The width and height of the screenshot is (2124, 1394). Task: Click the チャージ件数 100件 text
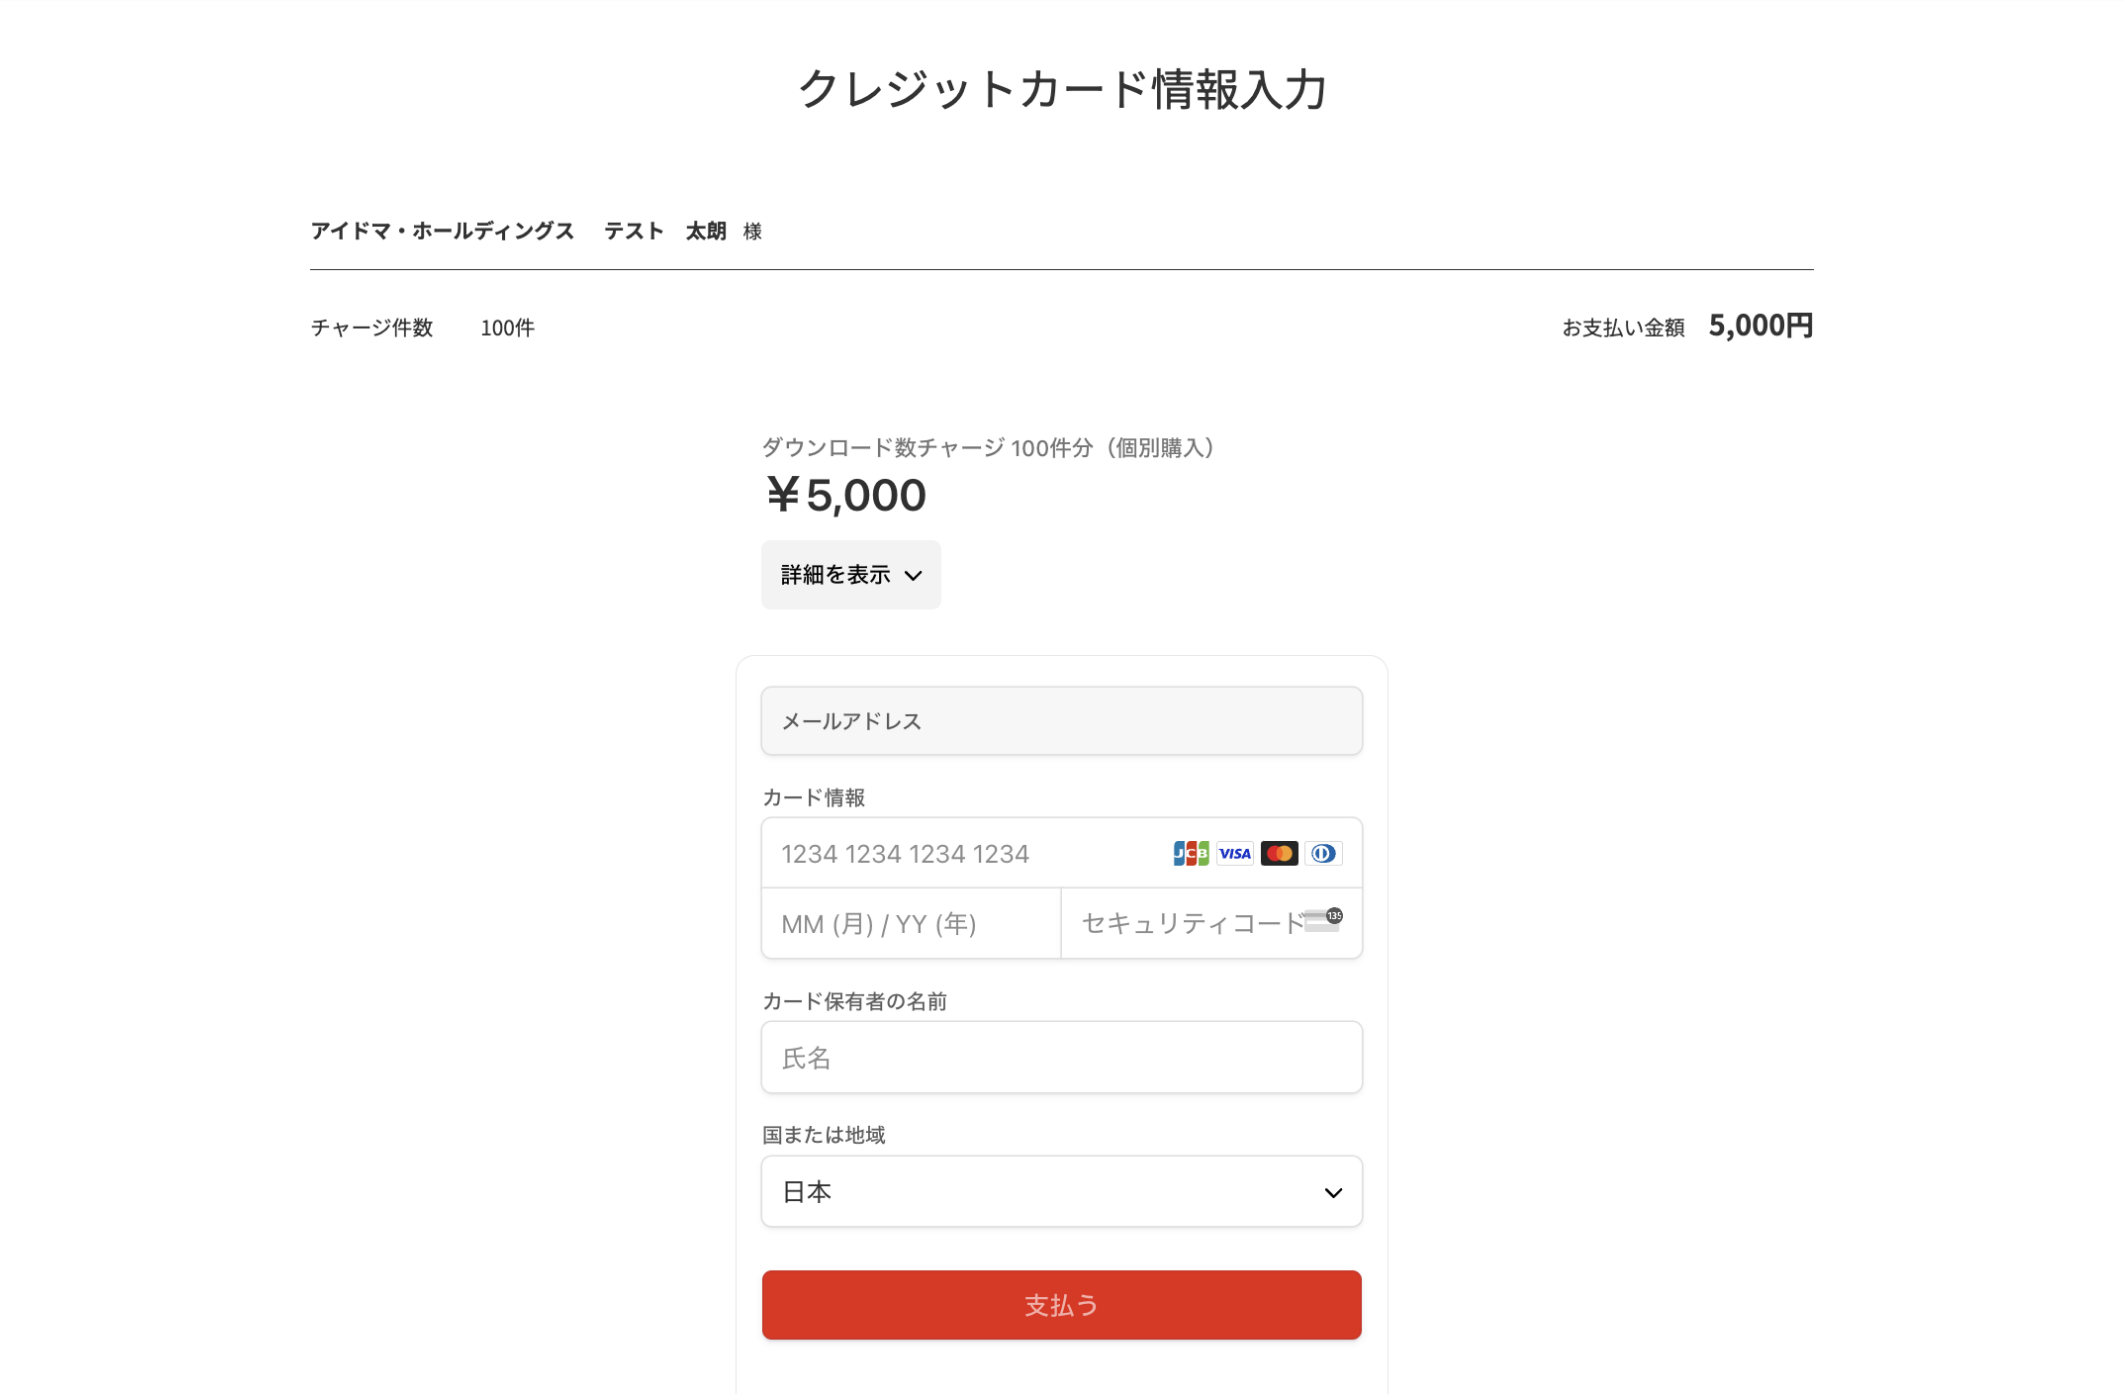[x=422, y=328]
